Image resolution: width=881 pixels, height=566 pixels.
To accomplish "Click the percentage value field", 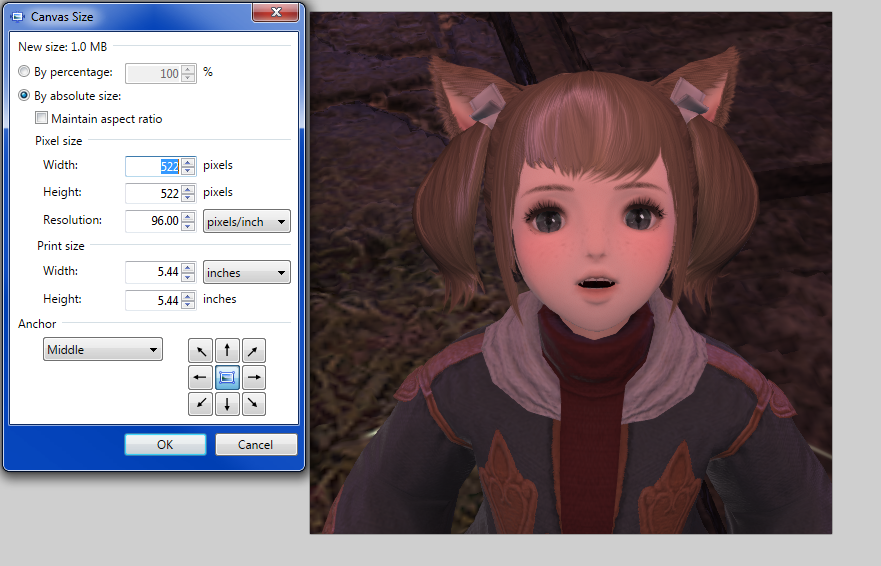I will (153, 74).
